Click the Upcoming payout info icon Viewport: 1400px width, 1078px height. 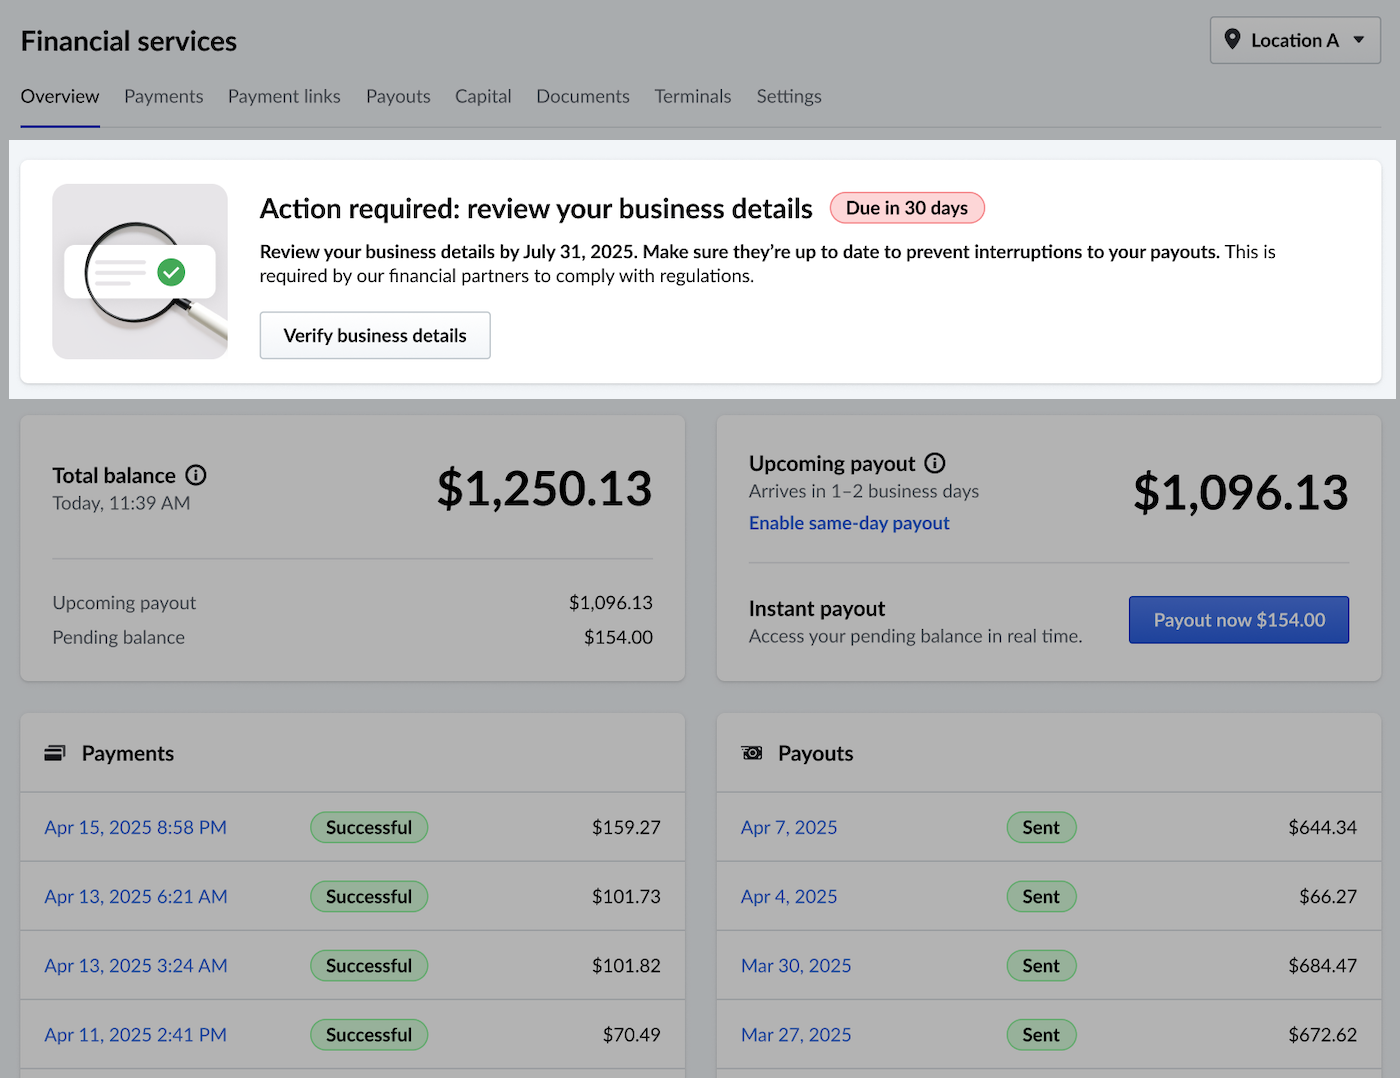pos(934,463)
